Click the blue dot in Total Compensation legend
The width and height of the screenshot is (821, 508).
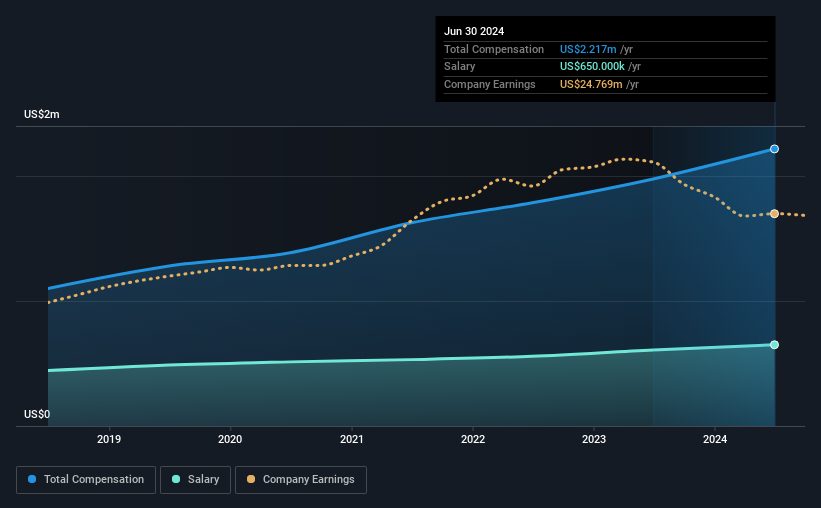pos(32,479)
